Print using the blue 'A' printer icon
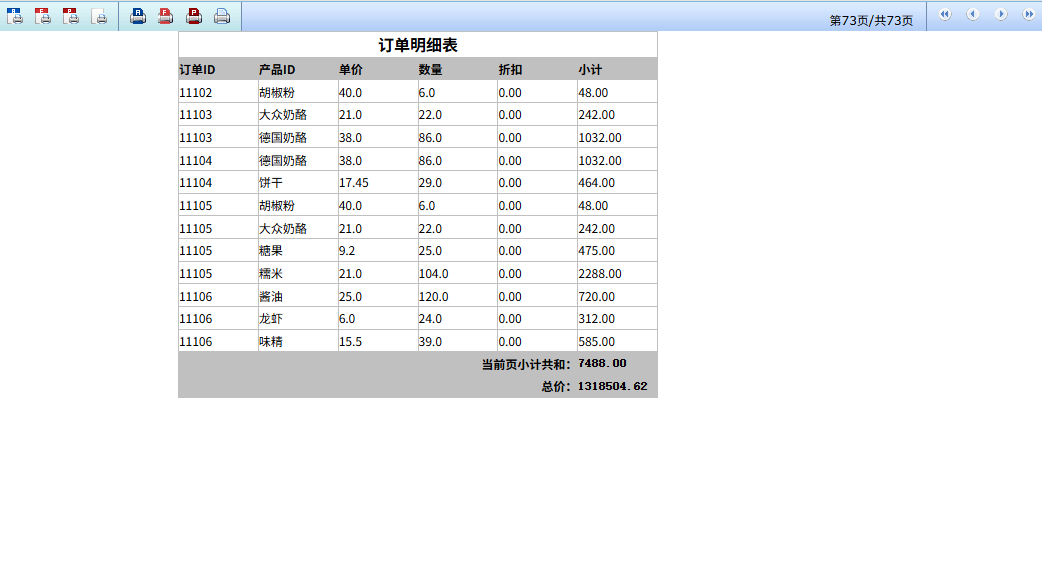The height and width of the screenshot is (575, 1042). (138, 16)
